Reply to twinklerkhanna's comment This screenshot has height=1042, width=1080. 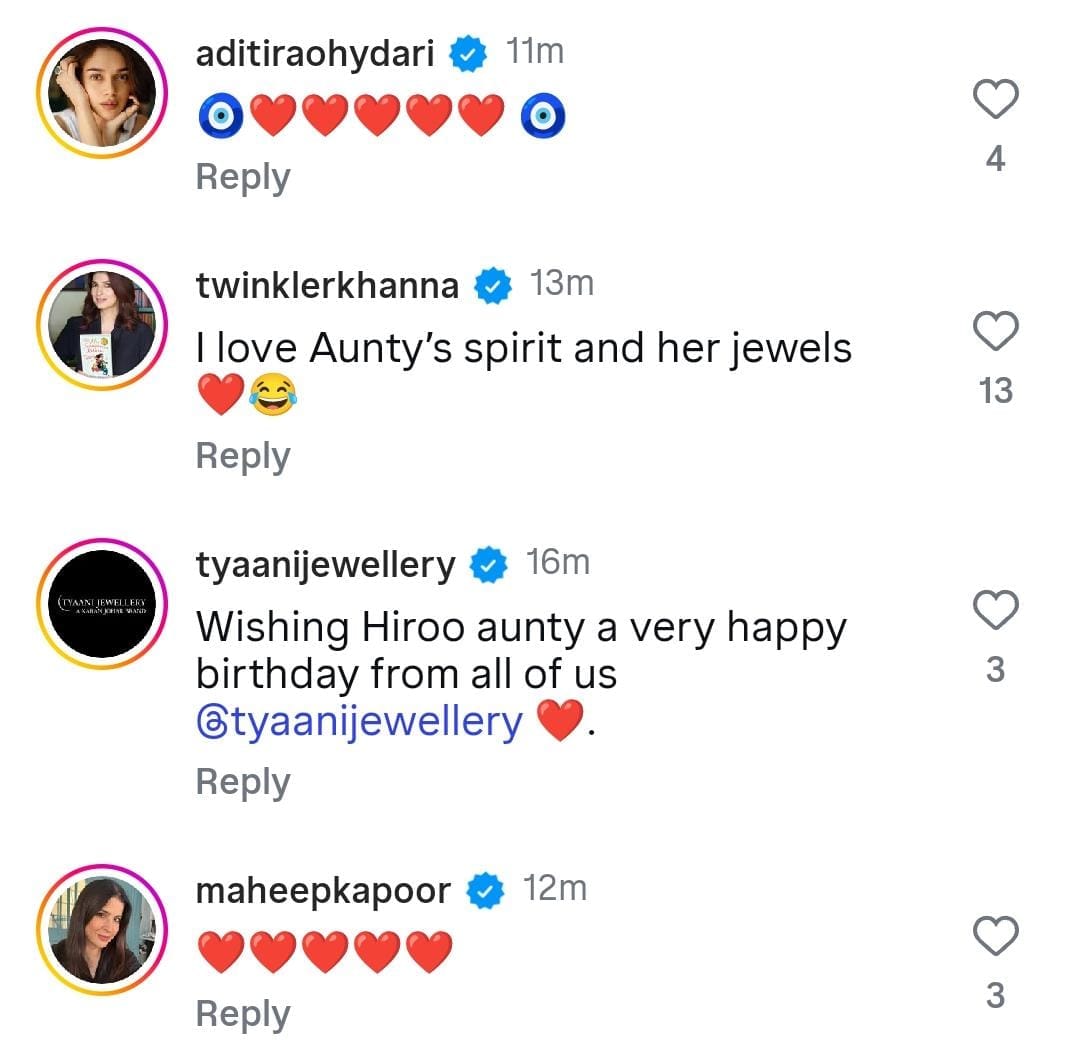pyautogui.click(x=243, y=456)
